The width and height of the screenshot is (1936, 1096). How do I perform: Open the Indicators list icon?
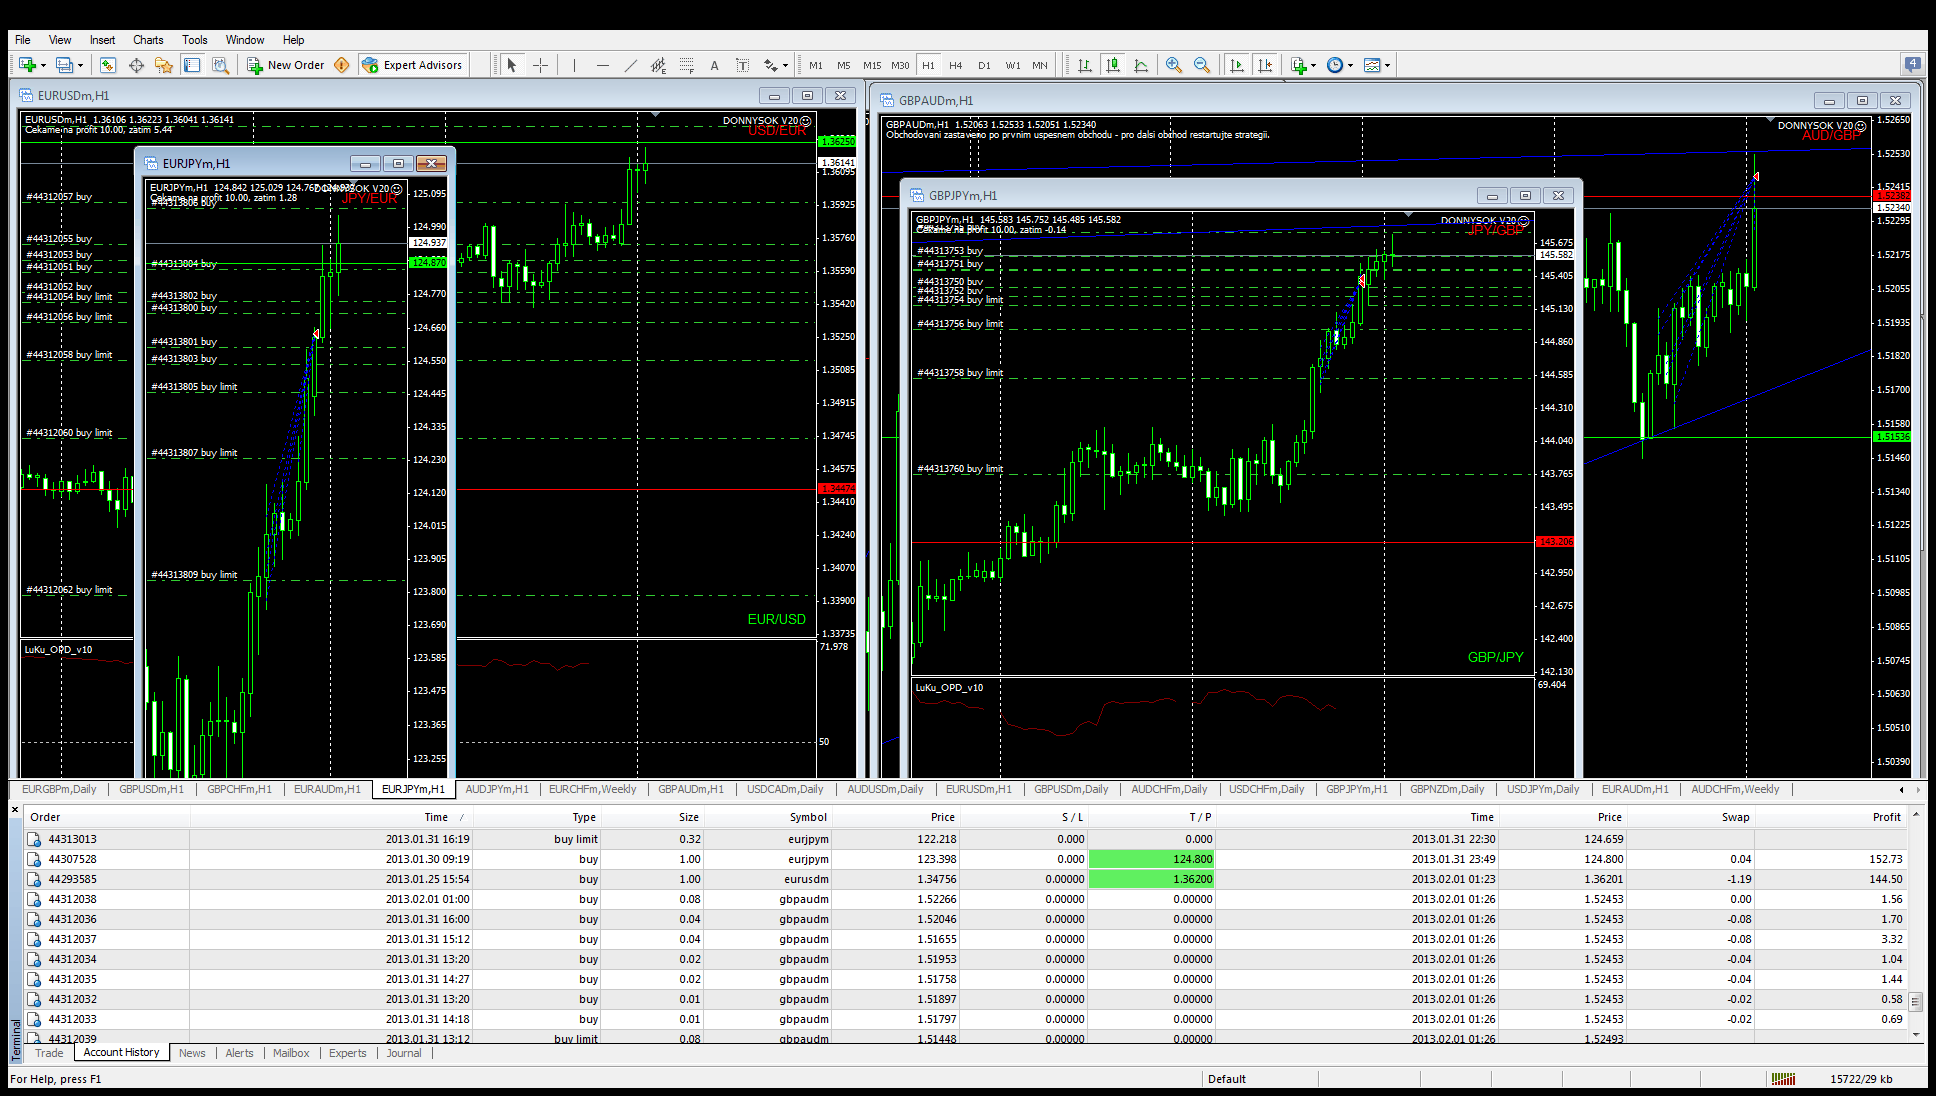(x=1298, y=65)
